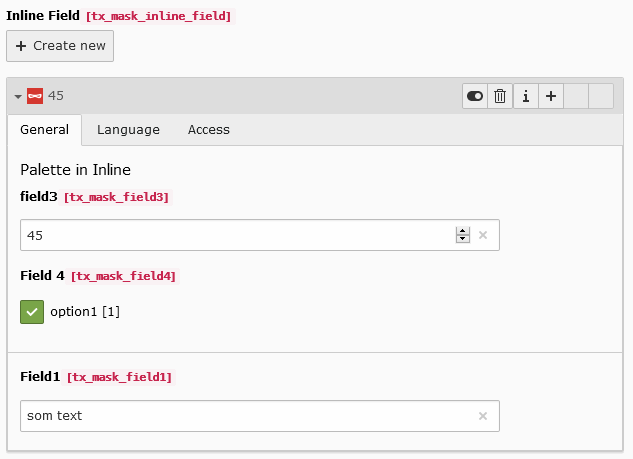
Task: Click into the field3 number input
Action: tap(235, 235)
